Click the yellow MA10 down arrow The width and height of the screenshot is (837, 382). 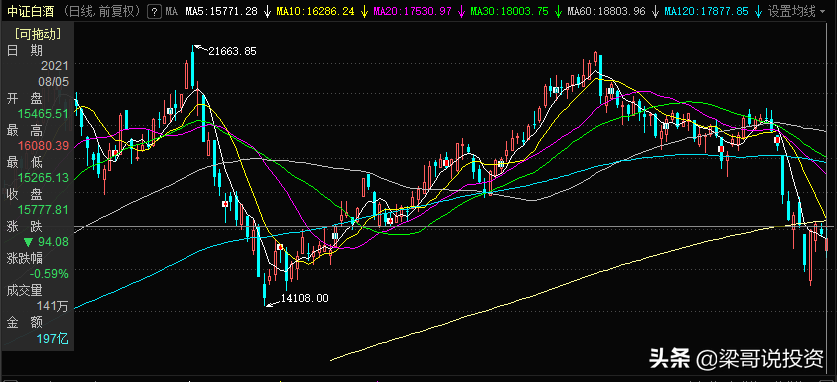[x=365, y=11]
